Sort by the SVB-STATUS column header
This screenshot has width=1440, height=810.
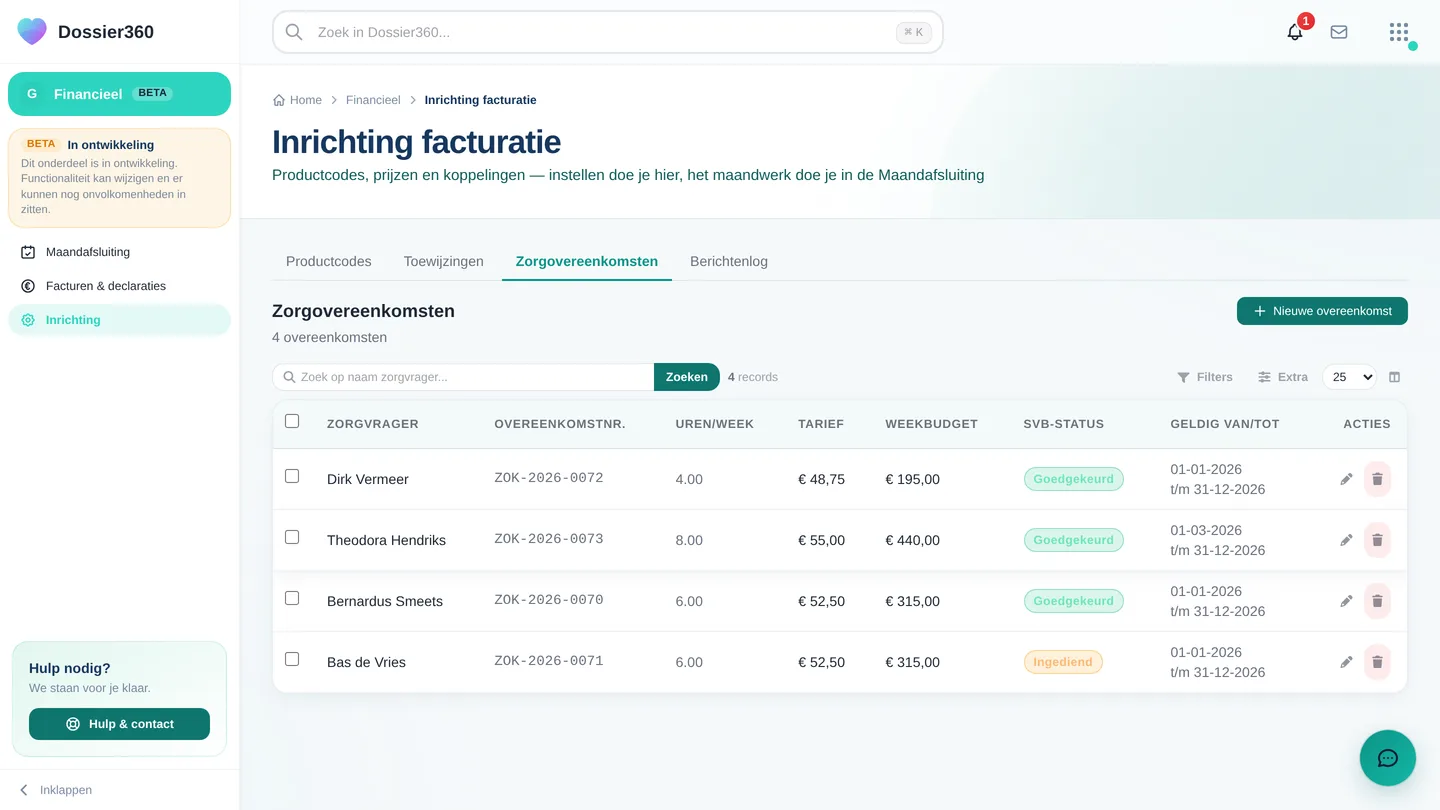click(x=1064, y=424)
